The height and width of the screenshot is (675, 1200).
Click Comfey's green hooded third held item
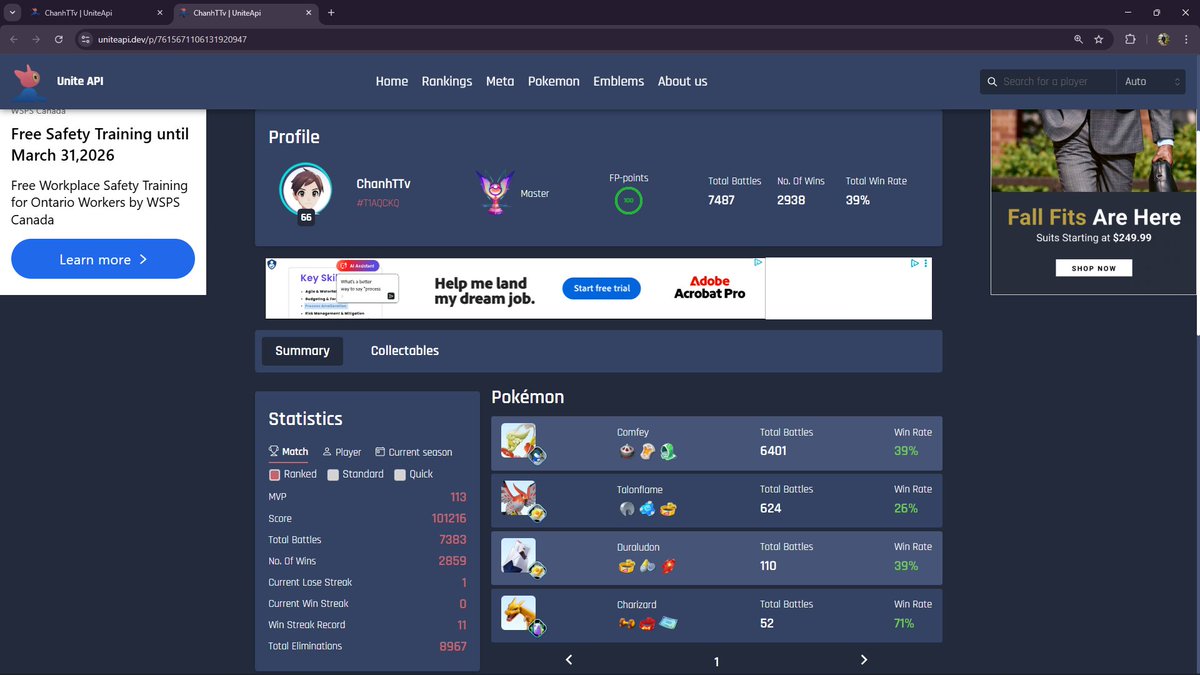coord(668,451)
